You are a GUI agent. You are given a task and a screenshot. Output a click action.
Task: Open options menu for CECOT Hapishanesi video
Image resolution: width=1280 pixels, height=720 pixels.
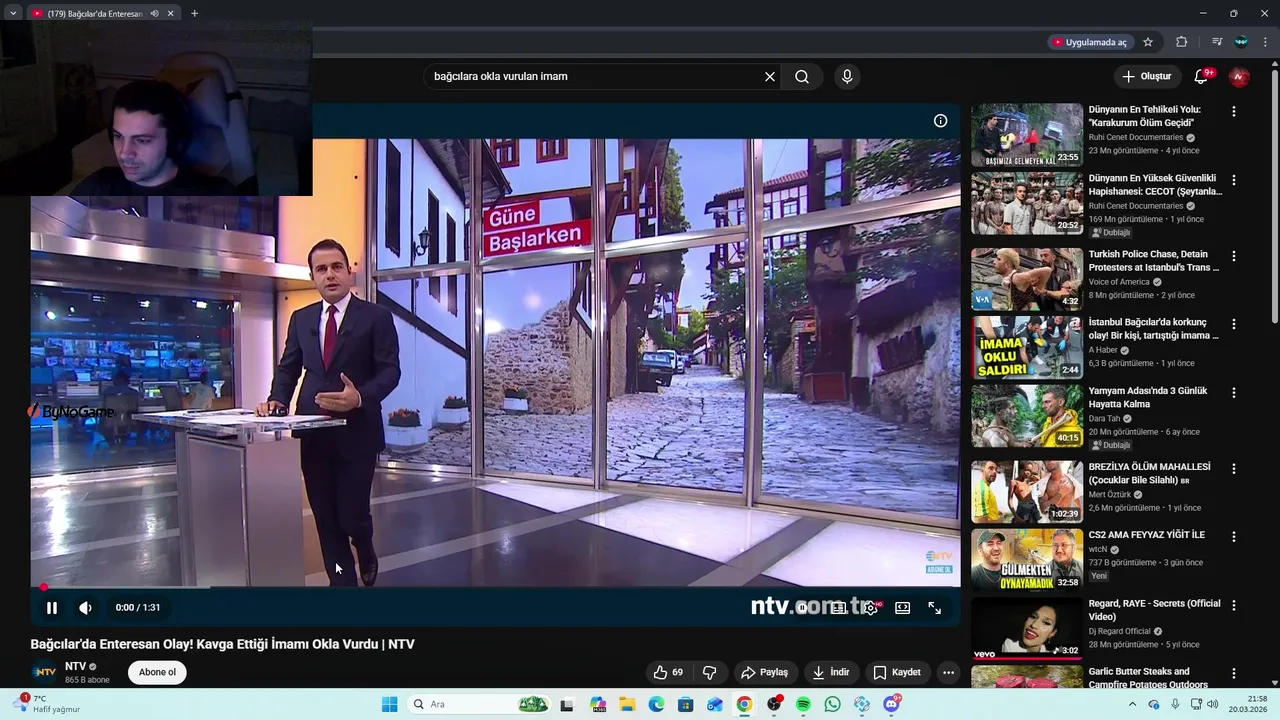[1234, 180]
